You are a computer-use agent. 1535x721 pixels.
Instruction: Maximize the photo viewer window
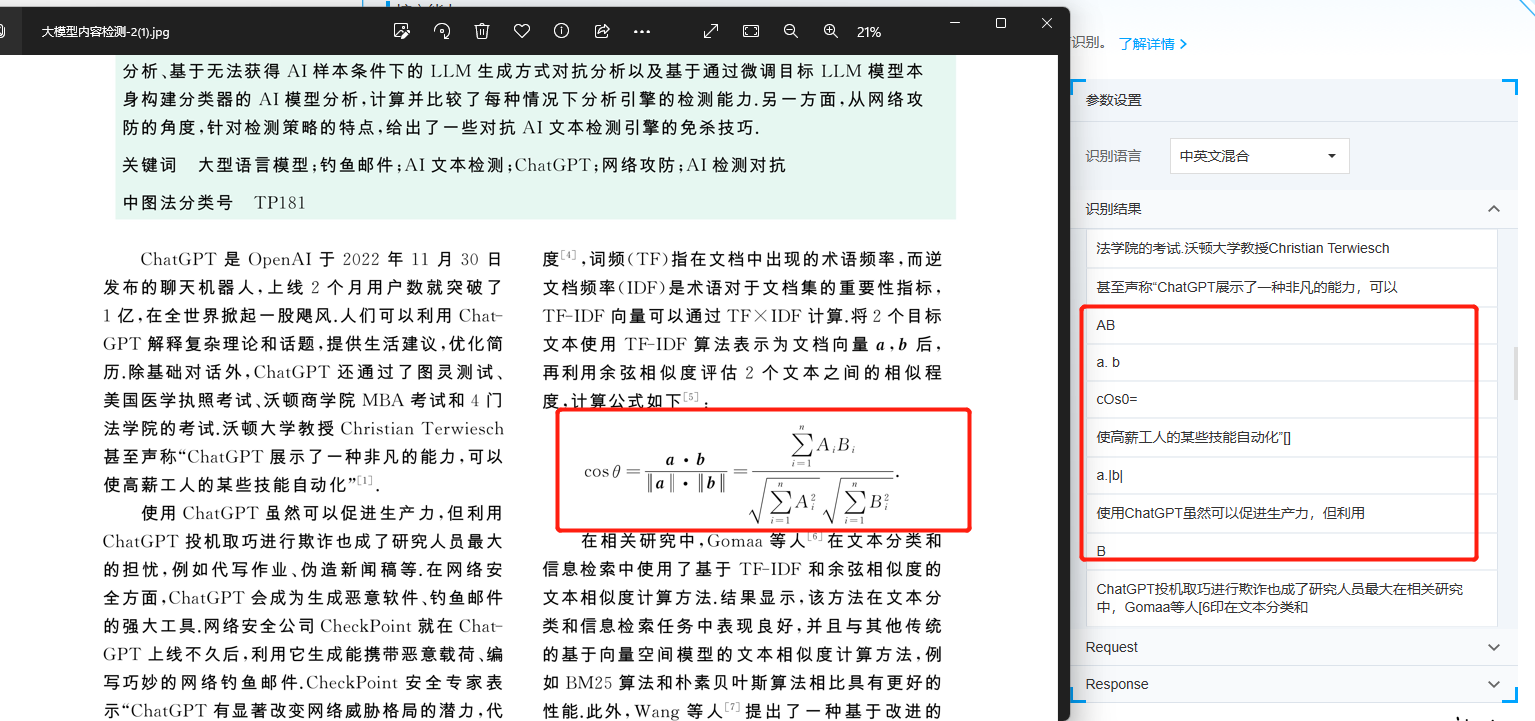coord(1001,22)
